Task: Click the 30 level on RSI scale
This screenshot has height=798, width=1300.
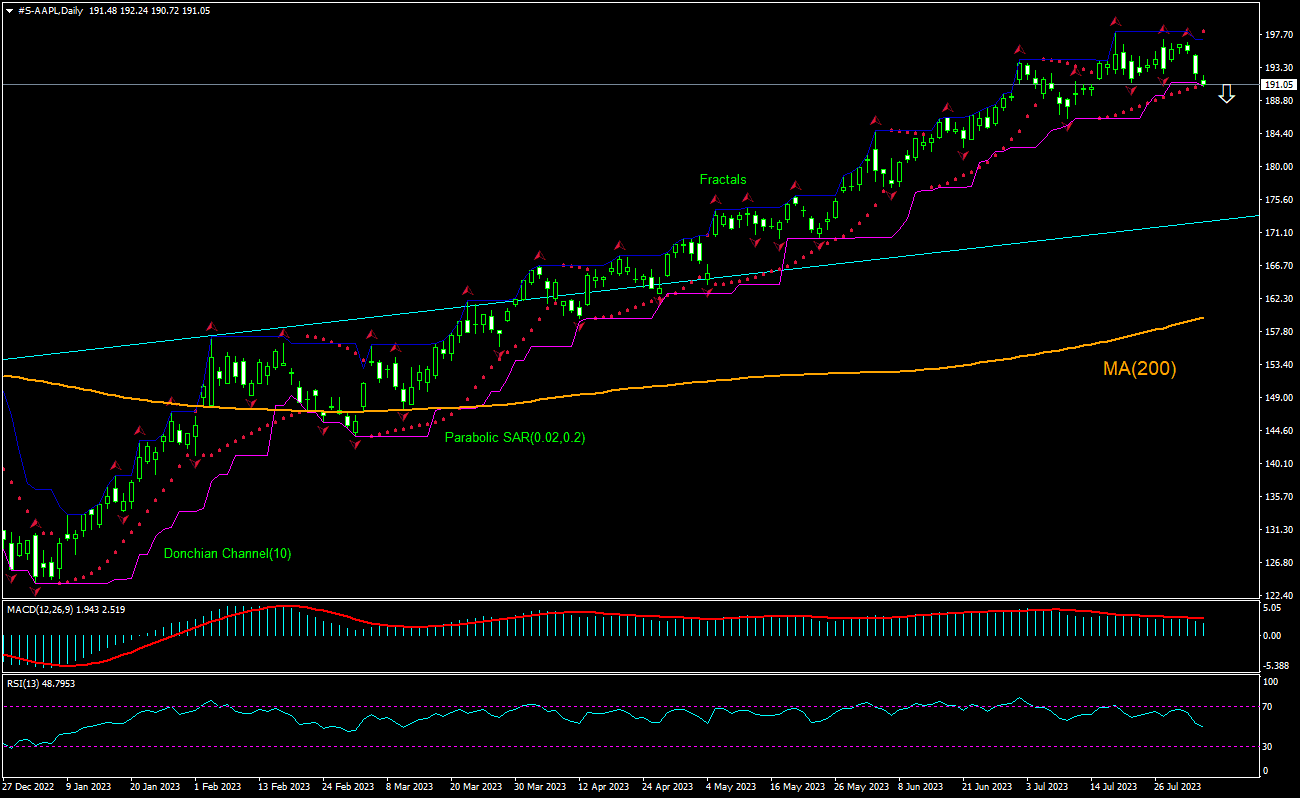Action: pyautogui.click(x=1268, y=746)
